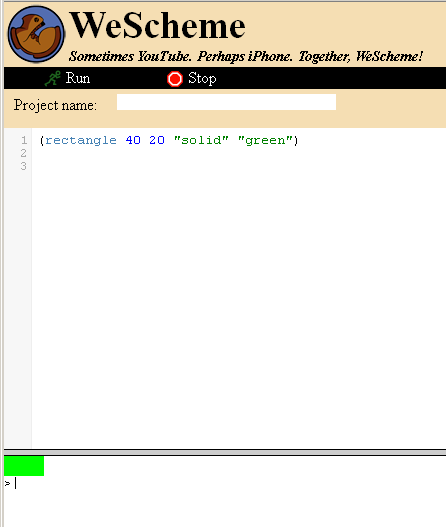Screen dimensions: 446x527
Task: Click the green rectangle output image
Action: click(x=24, y=466)
